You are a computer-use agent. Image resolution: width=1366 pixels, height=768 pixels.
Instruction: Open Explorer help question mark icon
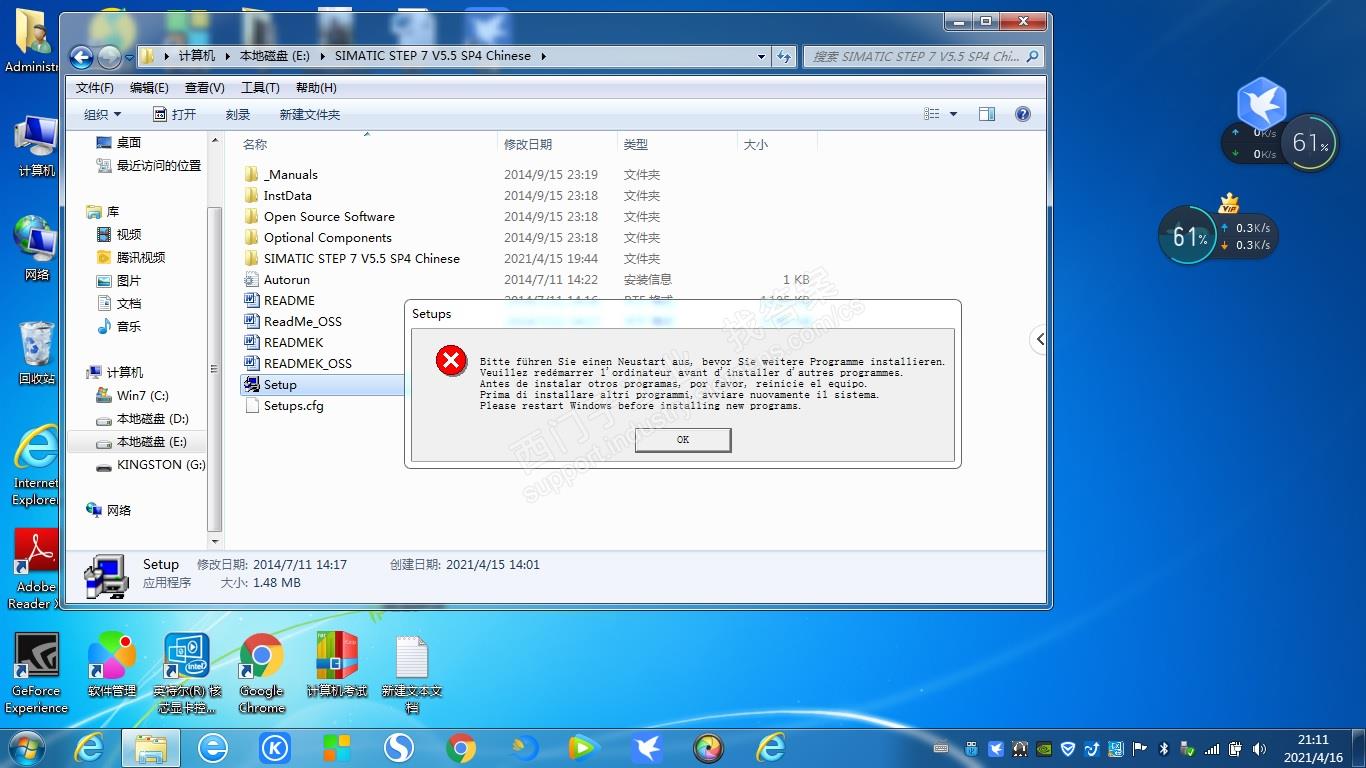pos(1023,114)
